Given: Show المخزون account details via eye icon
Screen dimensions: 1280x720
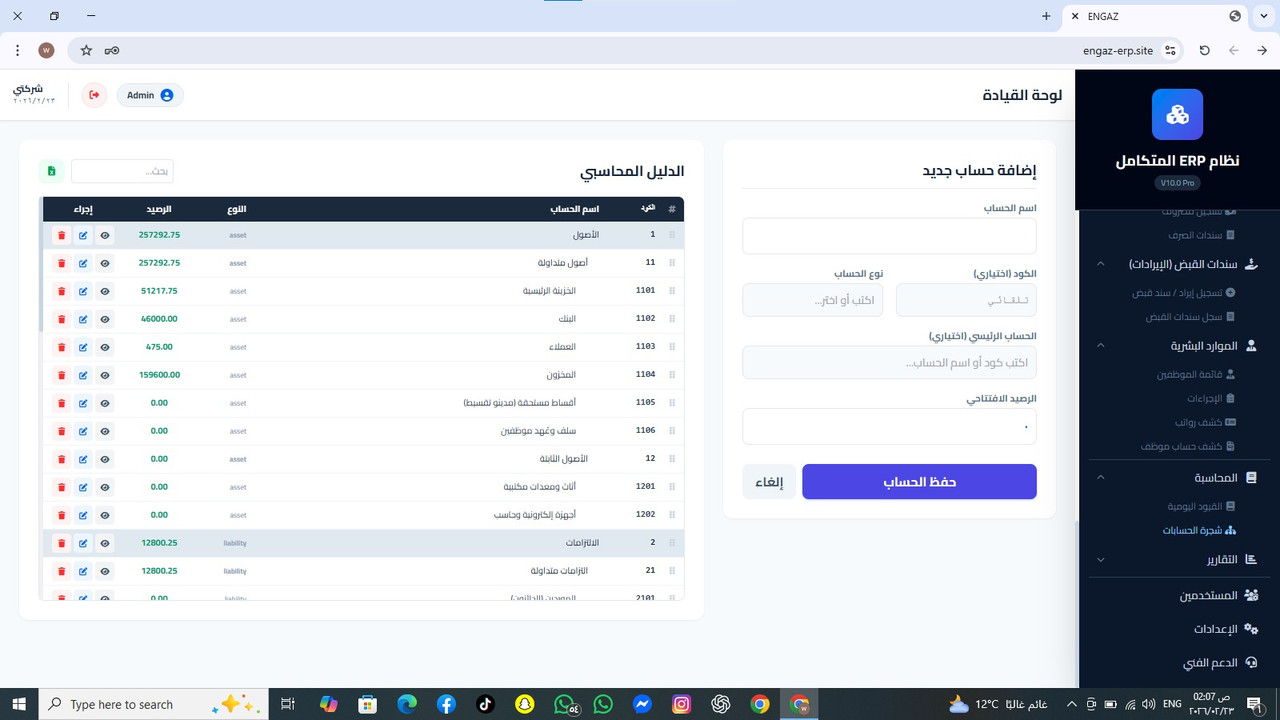Looking at the screenshot, I should tap(105, 375).
